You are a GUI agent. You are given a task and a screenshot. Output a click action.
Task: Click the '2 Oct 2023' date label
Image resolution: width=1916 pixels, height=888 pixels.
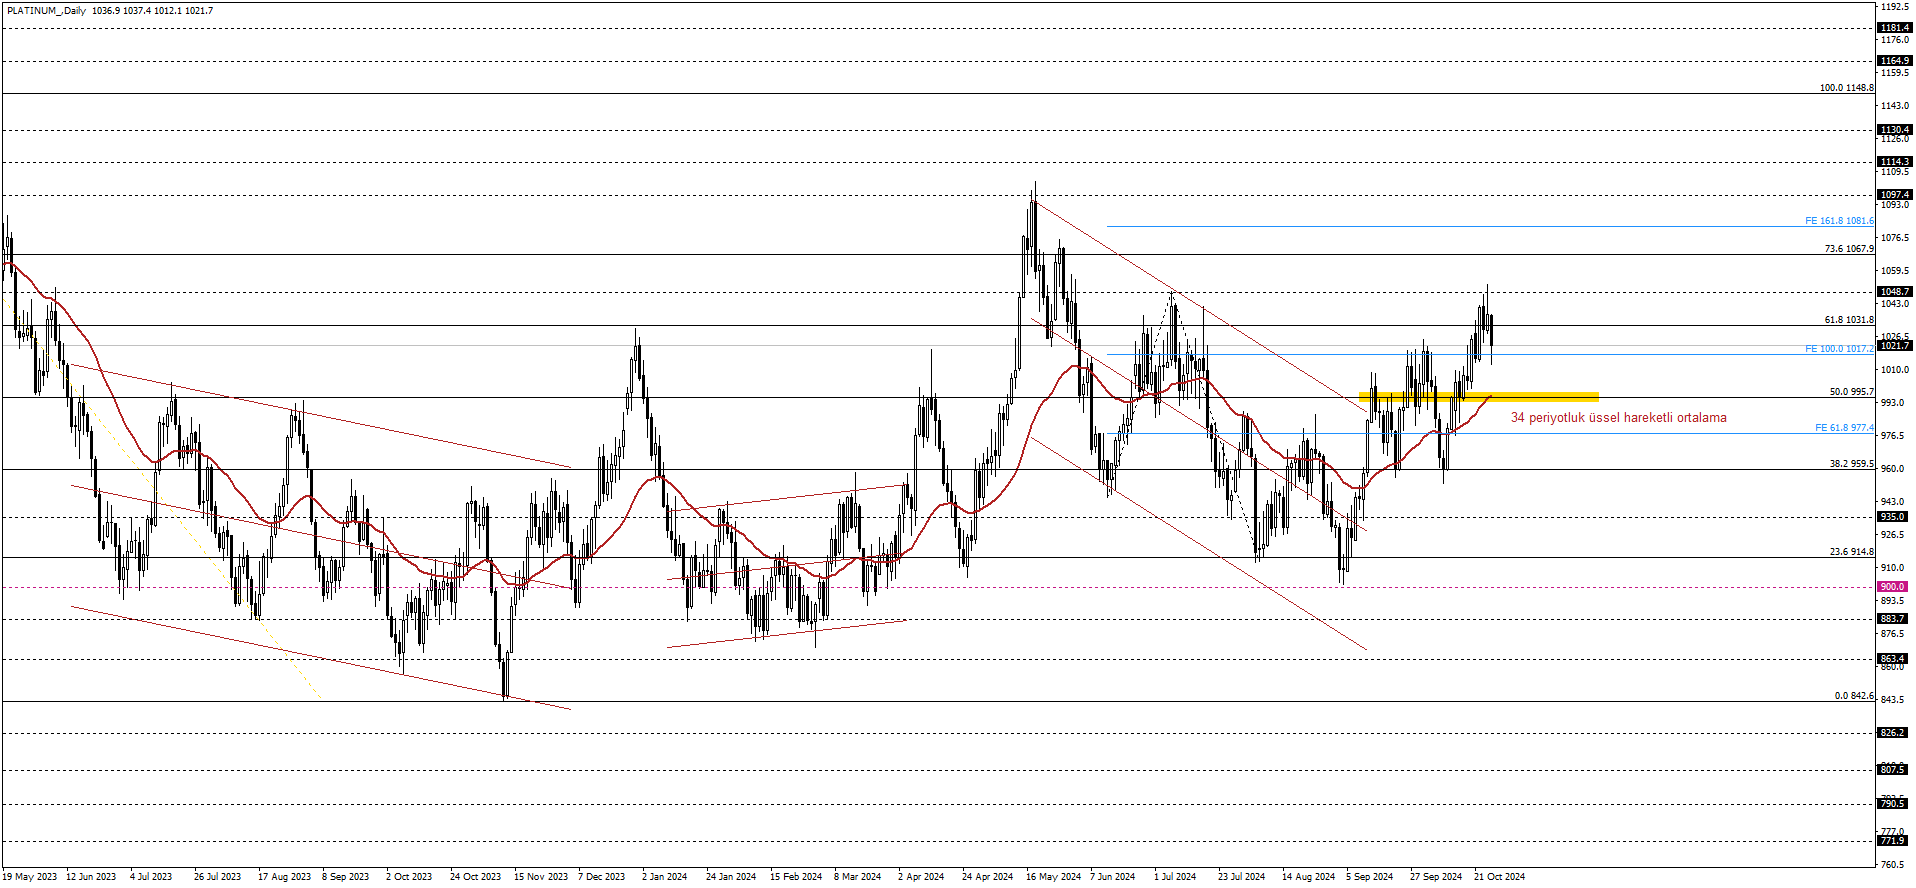(x=409, y=877)
